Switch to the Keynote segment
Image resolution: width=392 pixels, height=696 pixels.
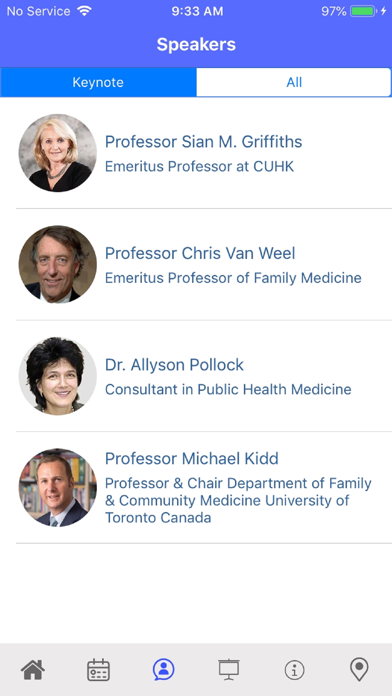tap(98, 82)
